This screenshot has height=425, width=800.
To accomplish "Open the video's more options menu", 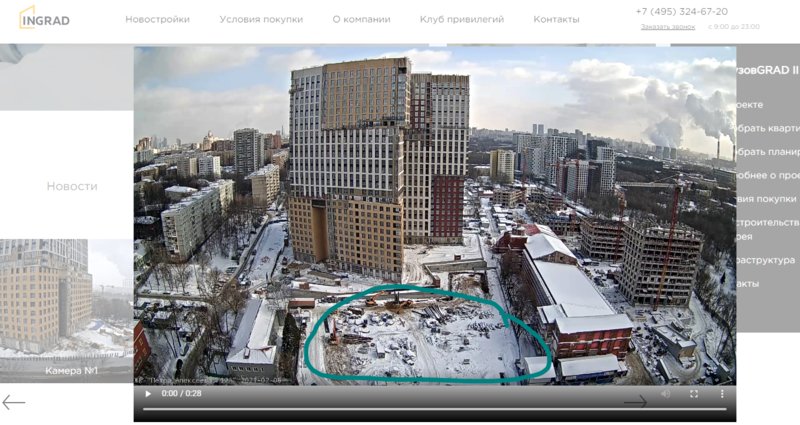I will click(x=722, y=393).
